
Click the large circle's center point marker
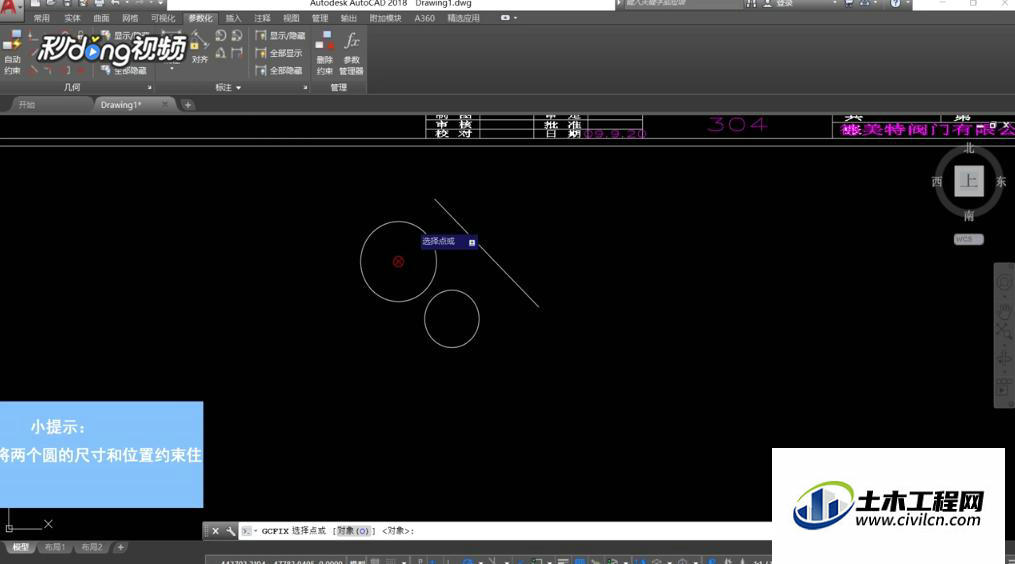(x=398, y=262)
